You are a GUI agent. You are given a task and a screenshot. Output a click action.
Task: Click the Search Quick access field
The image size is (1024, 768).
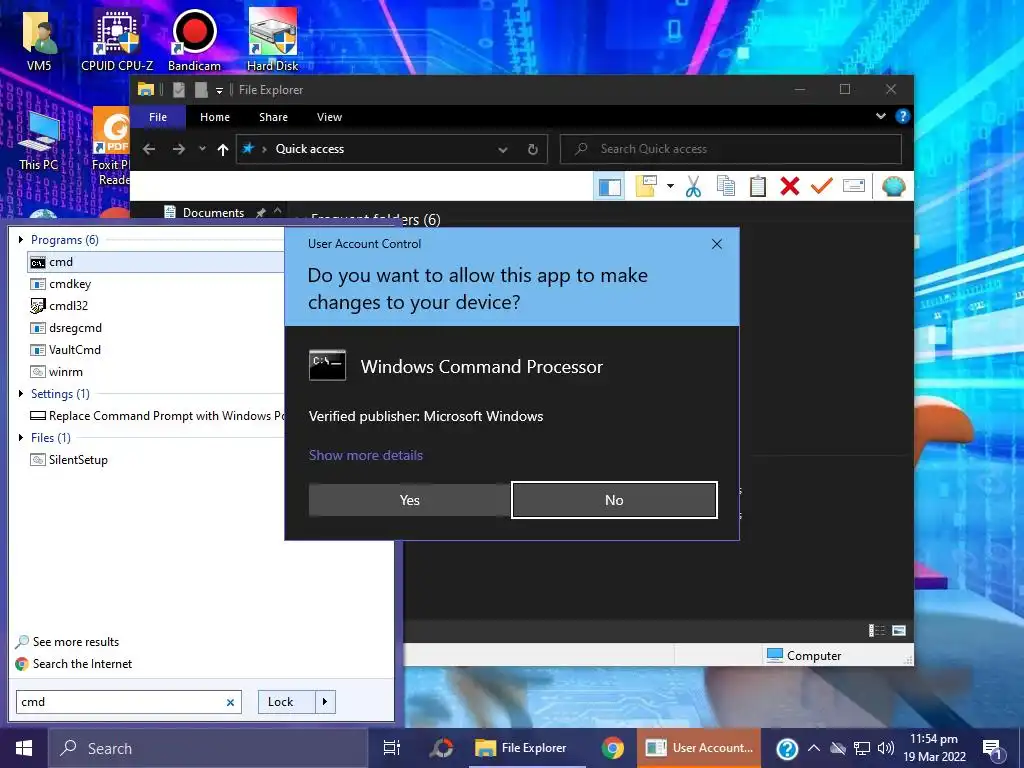click(x=731, y=149)
